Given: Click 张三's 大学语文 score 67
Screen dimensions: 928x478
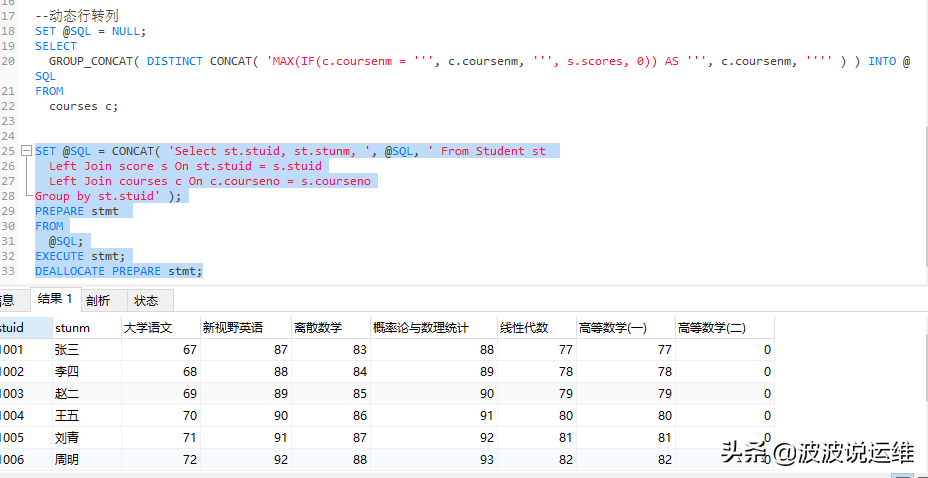Looking at the screenshot, I should coord(161,350).
